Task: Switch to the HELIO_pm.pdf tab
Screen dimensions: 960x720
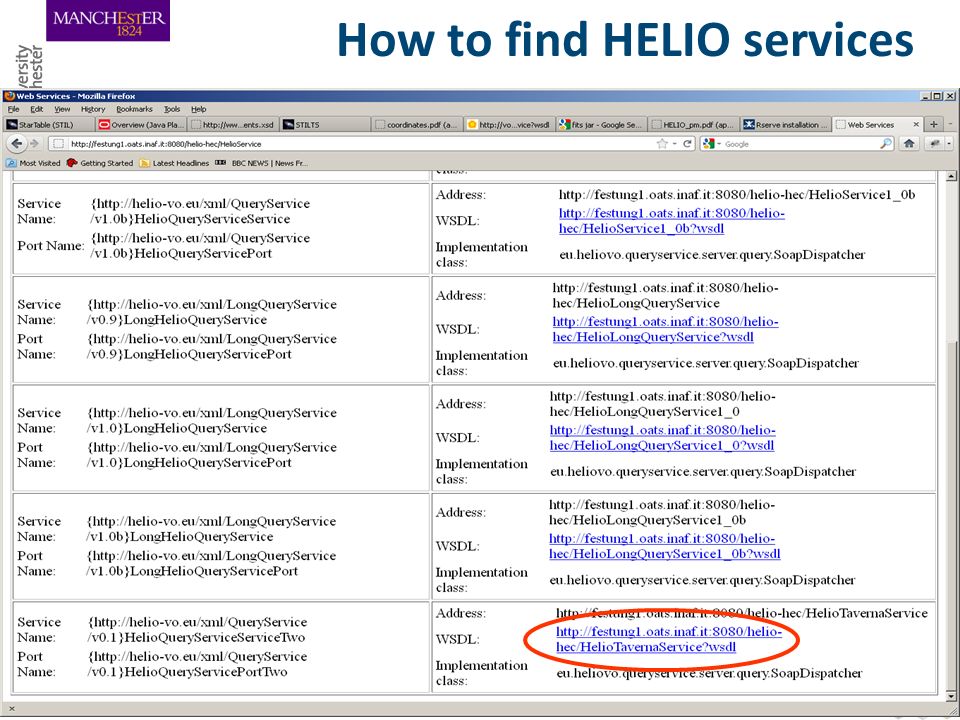Action: coord(693,124)
